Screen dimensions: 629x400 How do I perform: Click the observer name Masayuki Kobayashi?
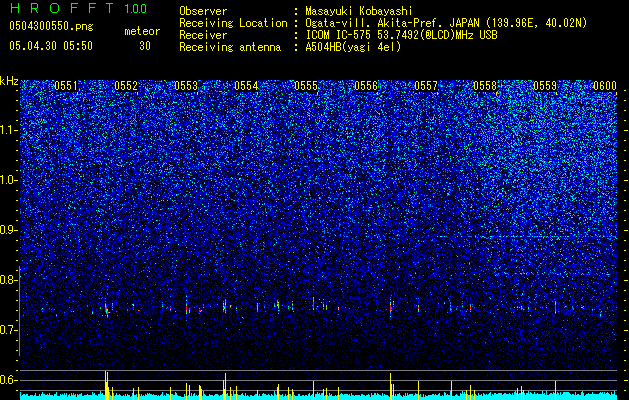359,11
